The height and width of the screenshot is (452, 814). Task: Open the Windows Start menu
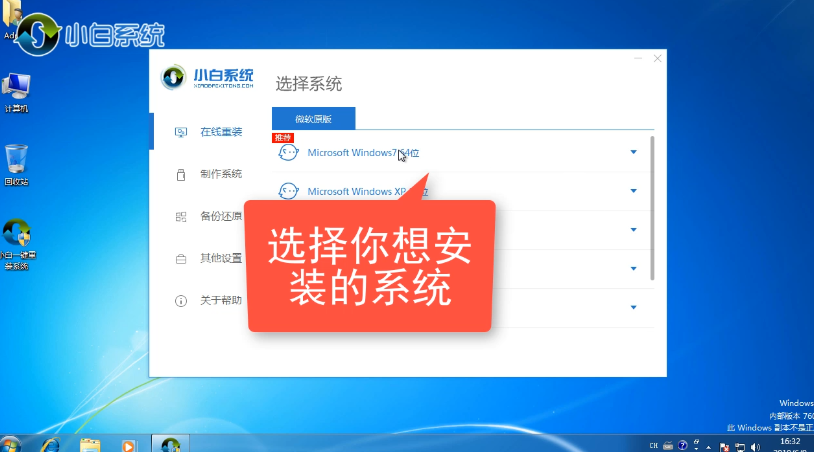pos(10,445)
